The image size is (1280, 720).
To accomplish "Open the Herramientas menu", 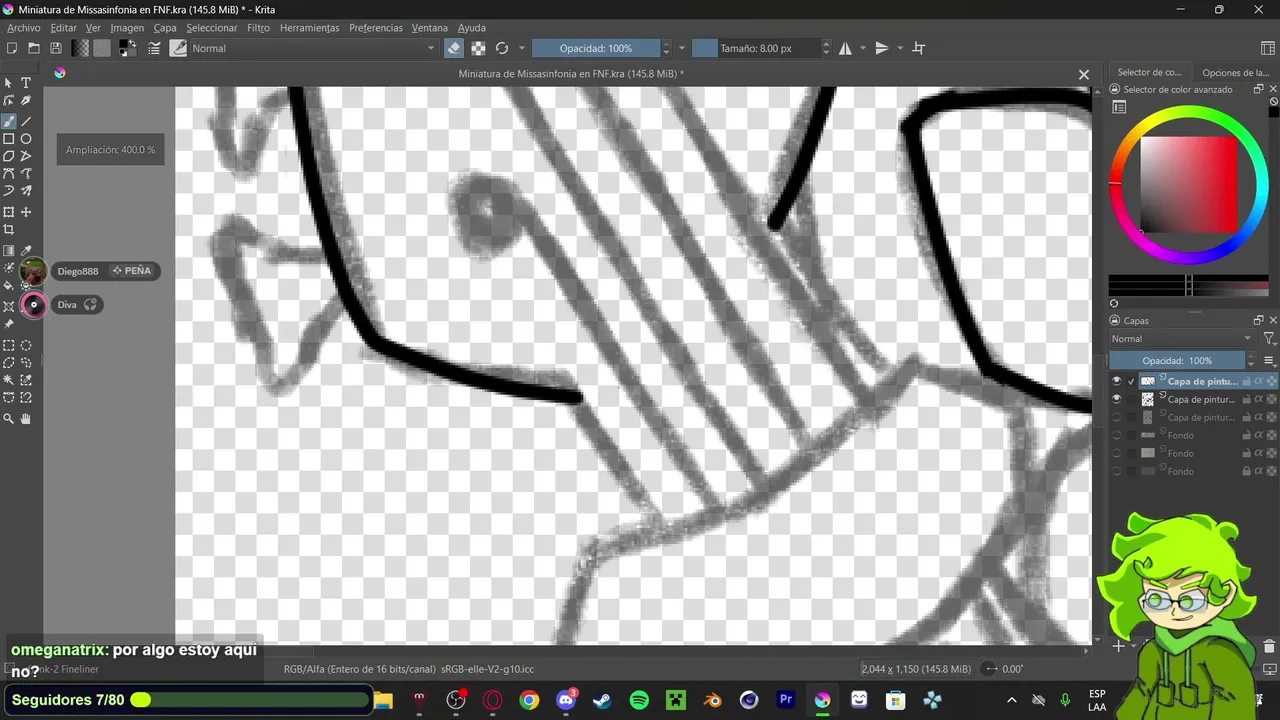I will (309, 28).
